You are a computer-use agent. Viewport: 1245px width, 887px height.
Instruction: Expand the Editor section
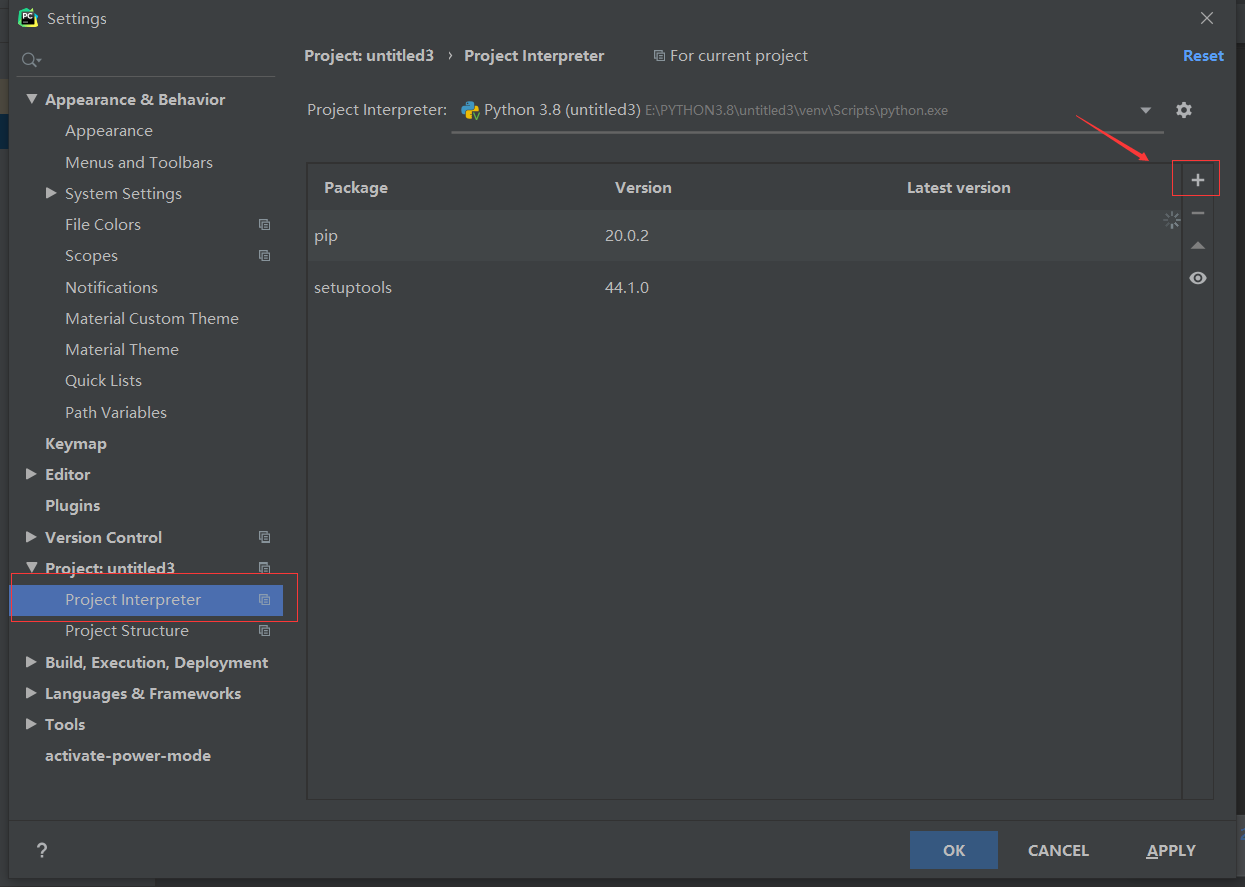click(32, 474)
